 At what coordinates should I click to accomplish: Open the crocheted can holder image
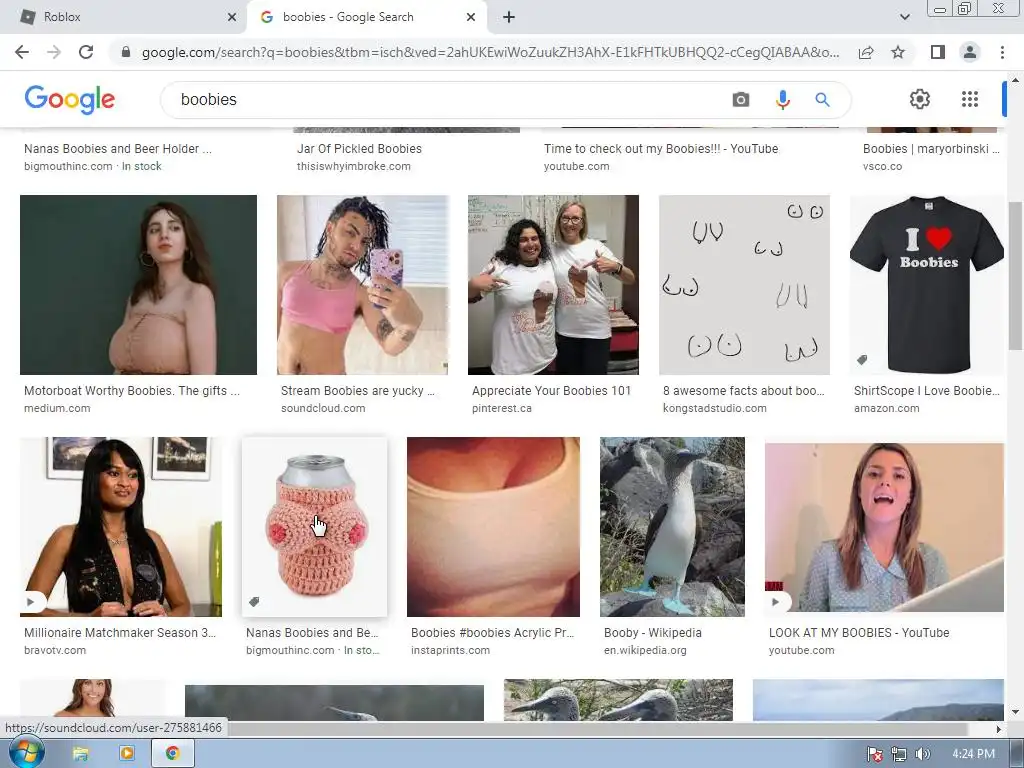(x=314, y=526)
